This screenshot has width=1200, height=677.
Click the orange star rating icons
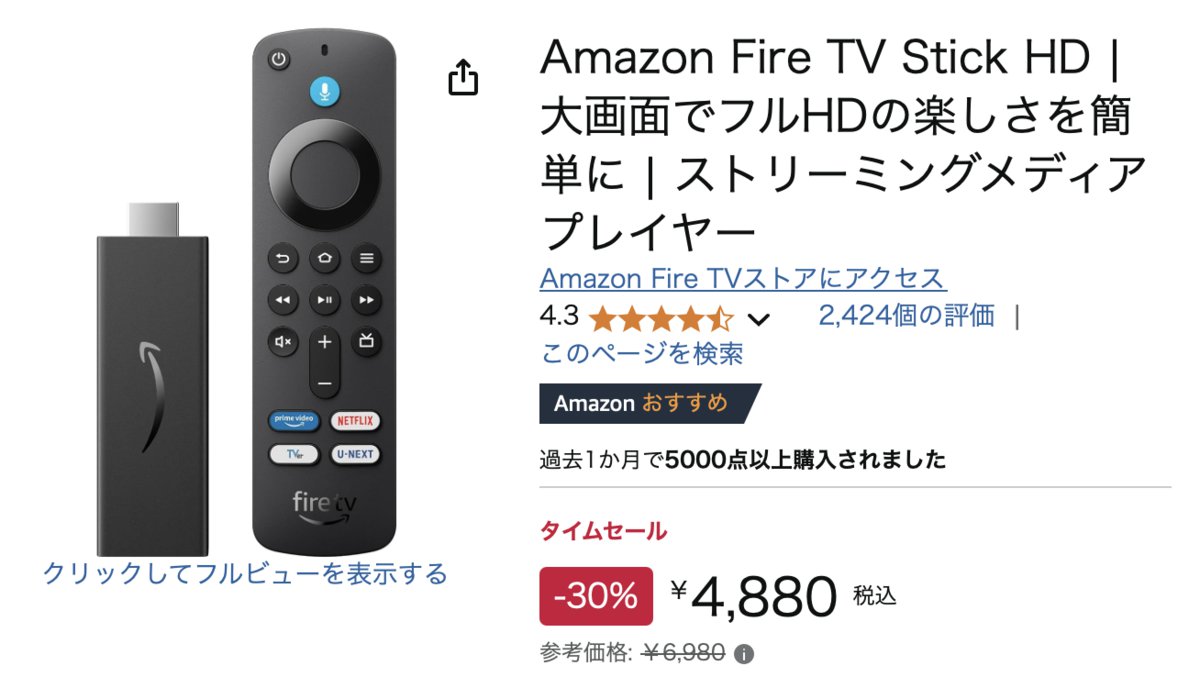click(661, 319)
